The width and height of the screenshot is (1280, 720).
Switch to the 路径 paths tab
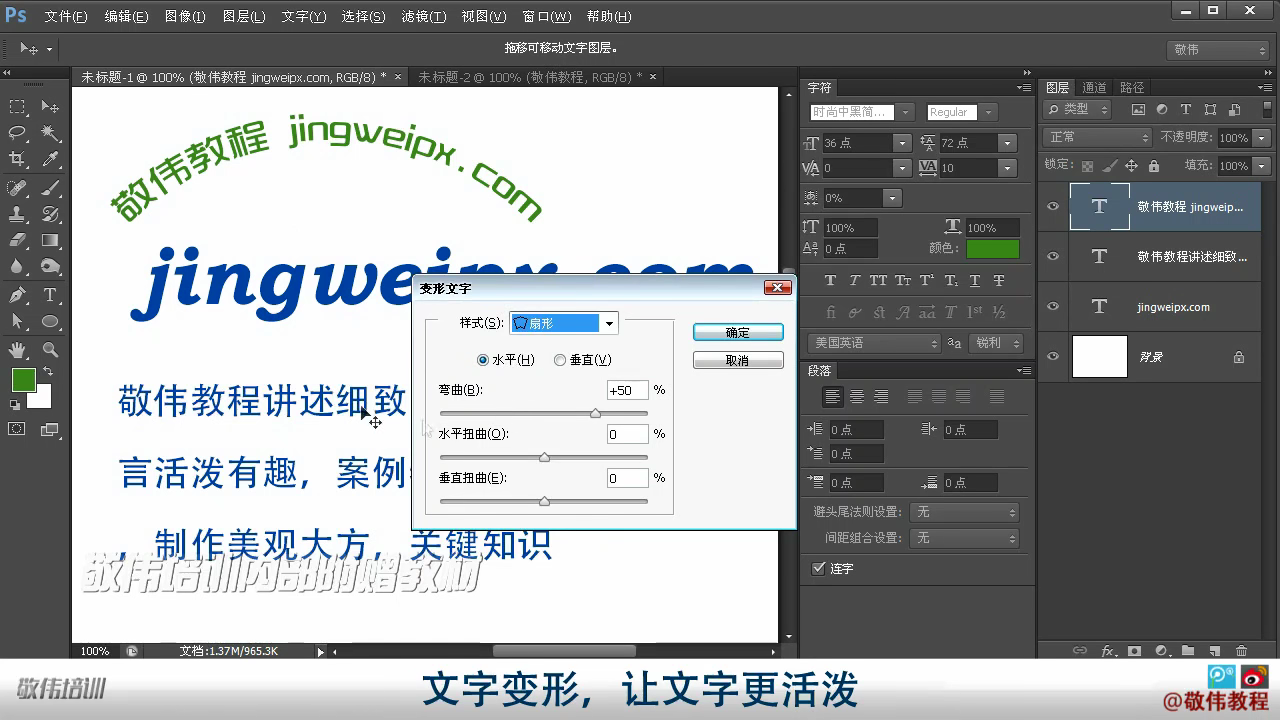pyautogui.click(x=1132, y=88)
